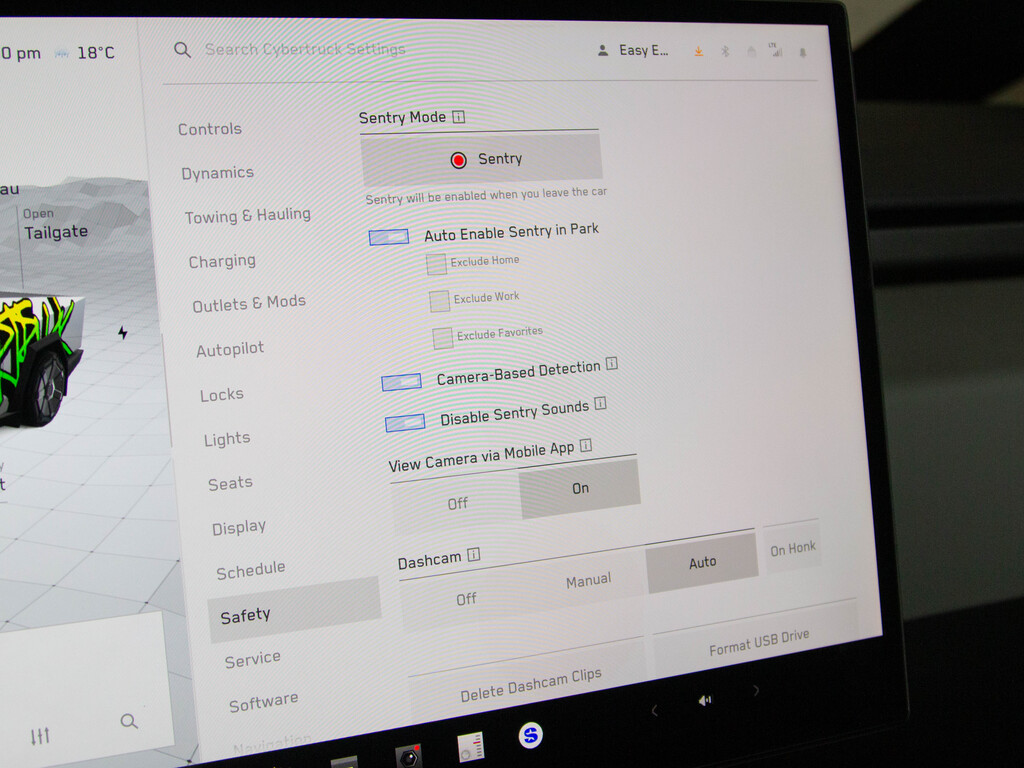Set Dashcam to On Honk
Screen dimensions: 1024x768
(x=793, y=548)
